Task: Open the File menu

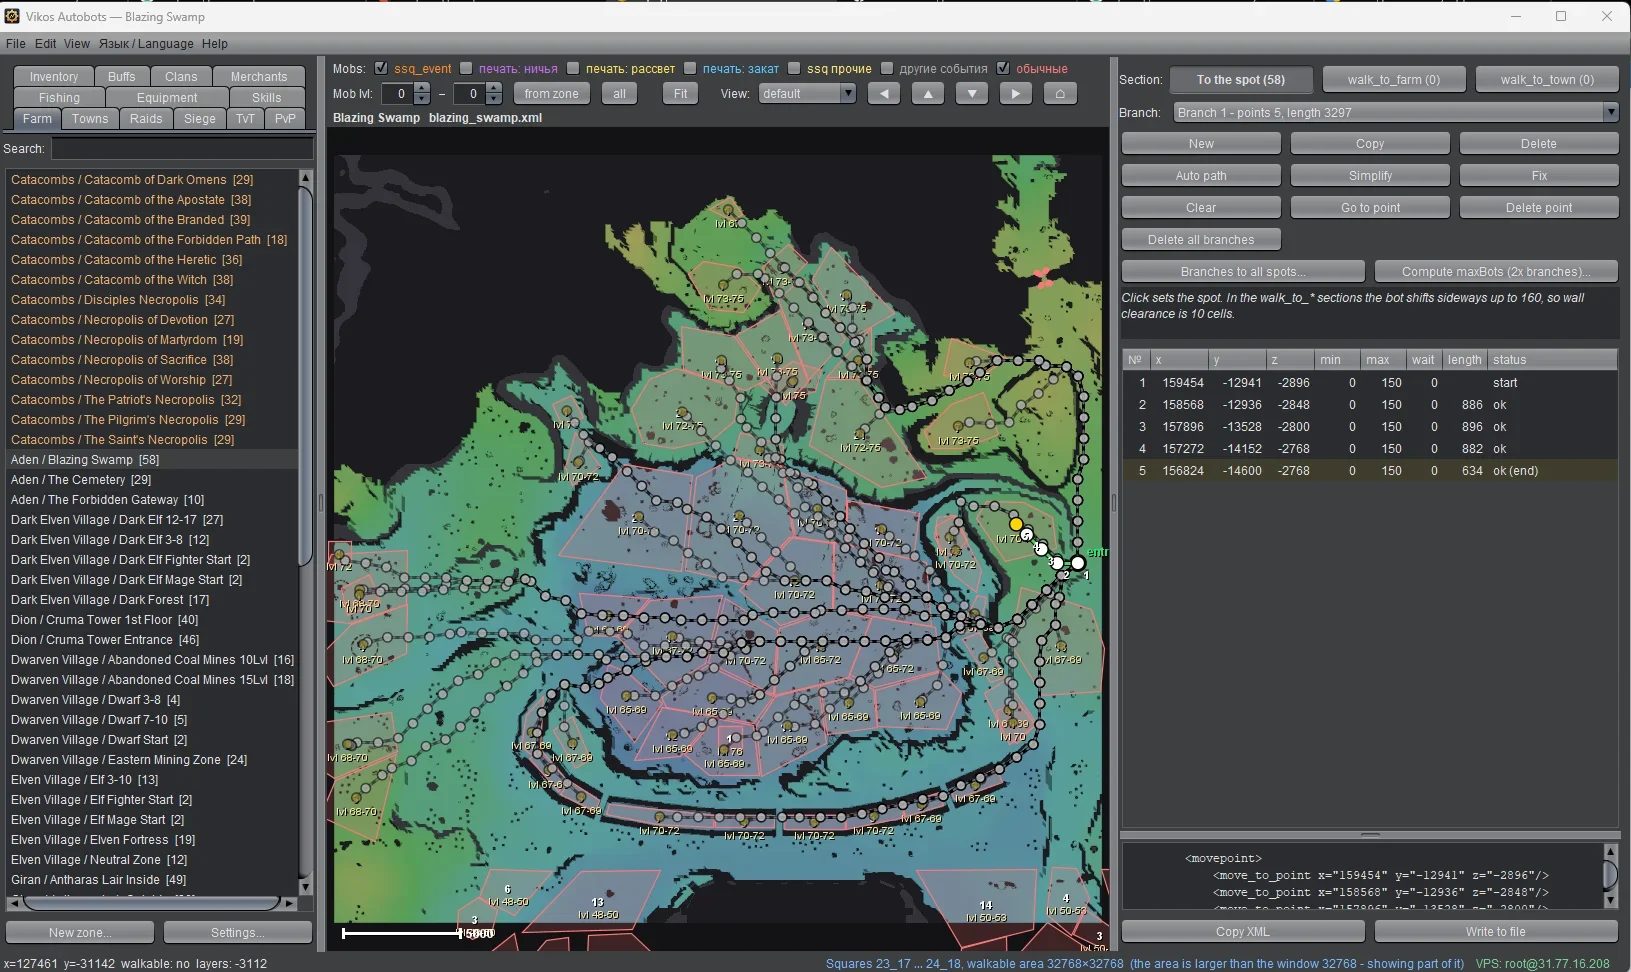Action: pos(16,44)
